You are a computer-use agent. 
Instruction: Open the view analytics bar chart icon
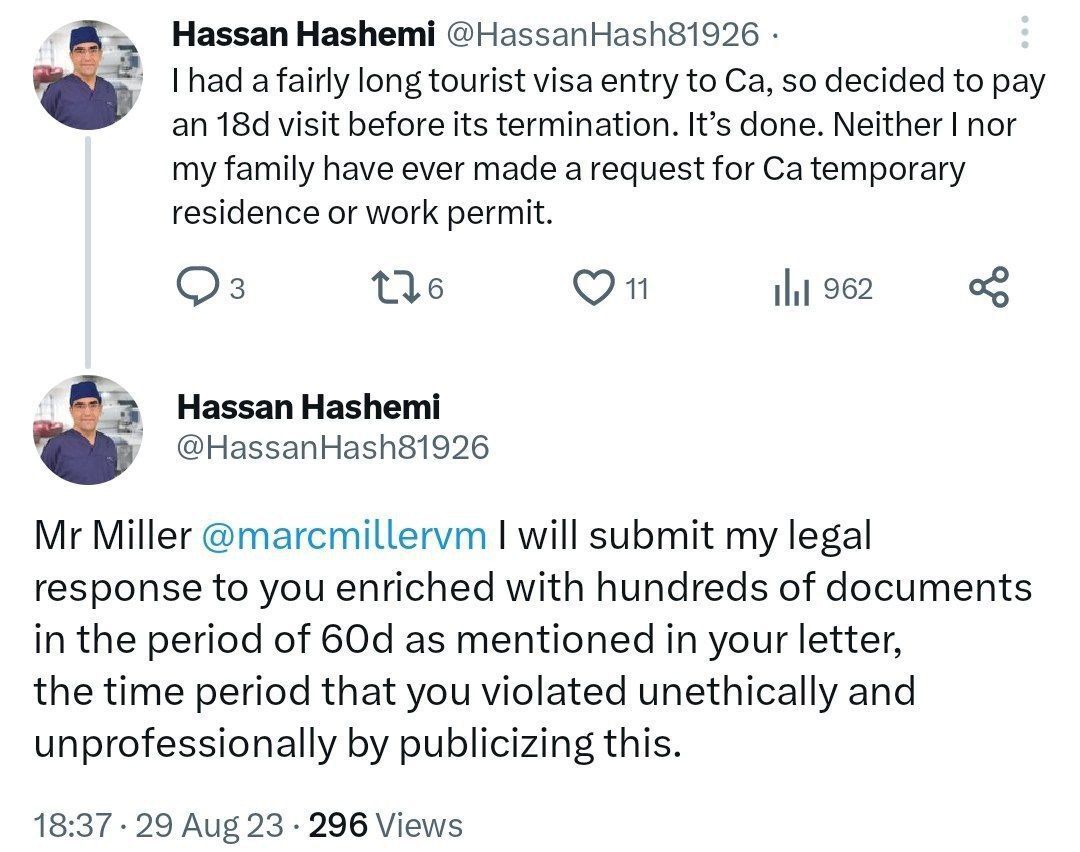point(790,289)
